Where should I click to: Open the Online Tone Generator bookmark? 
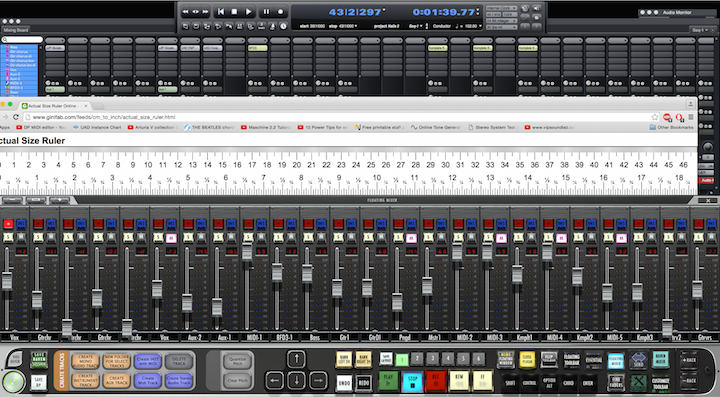(x=437, y=128)
